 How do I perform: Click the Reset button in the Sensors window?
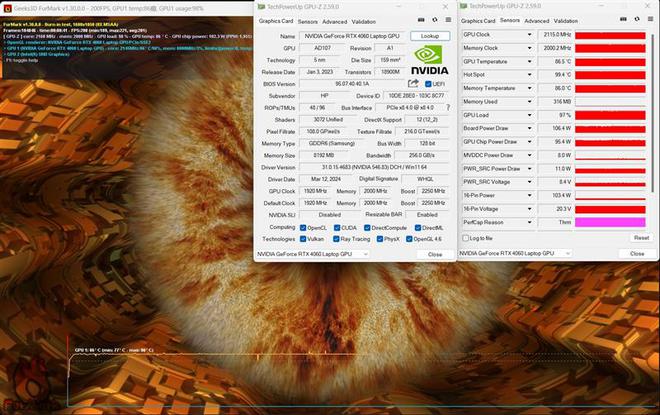click(641, 238)
